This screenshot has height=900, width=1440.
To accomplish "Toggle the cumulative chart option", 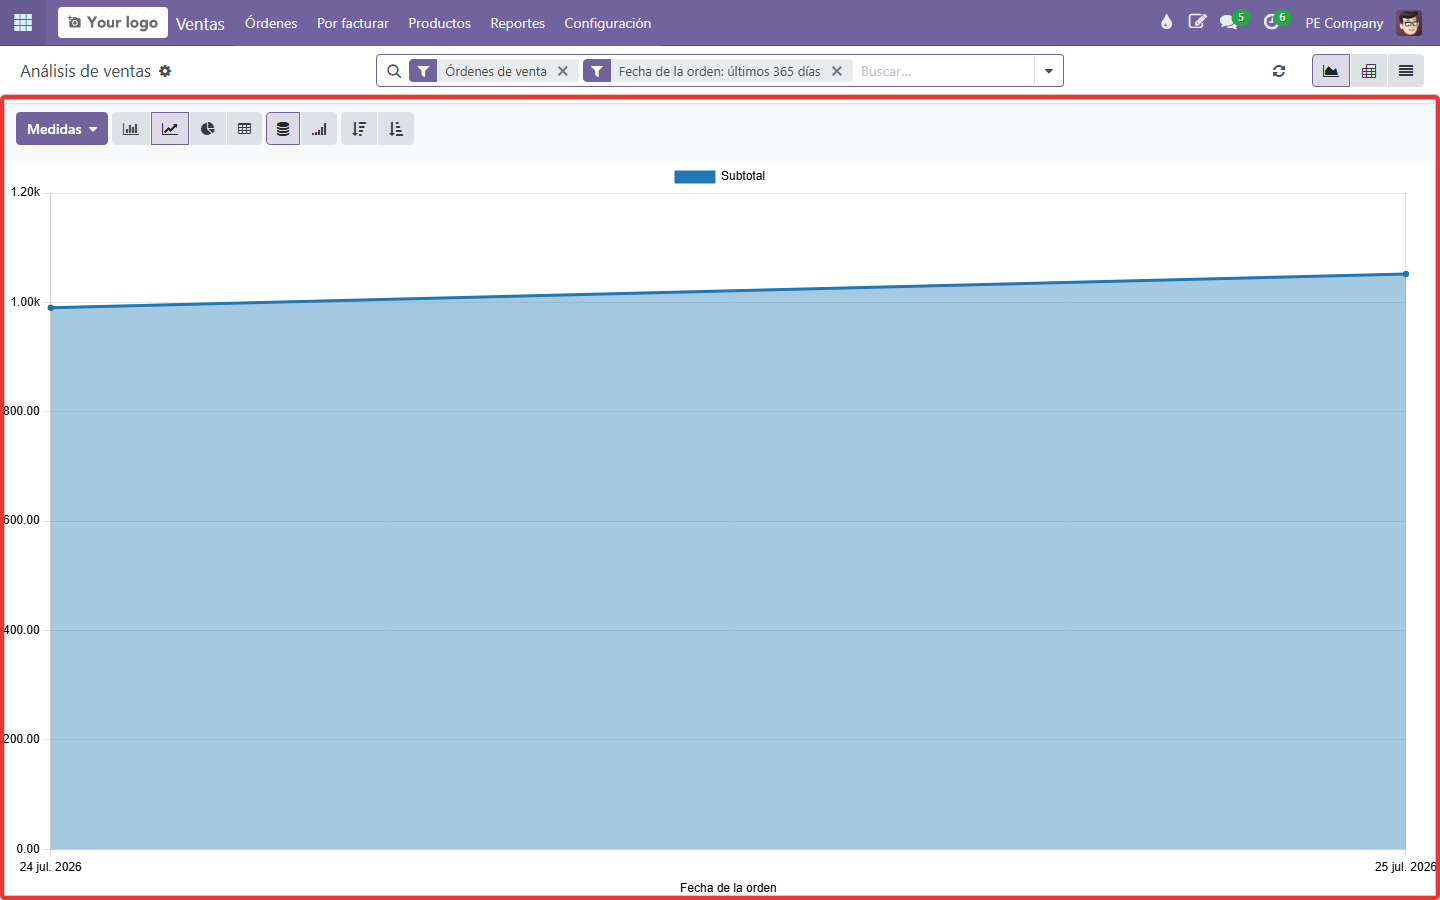I will (x=319, y=129).
